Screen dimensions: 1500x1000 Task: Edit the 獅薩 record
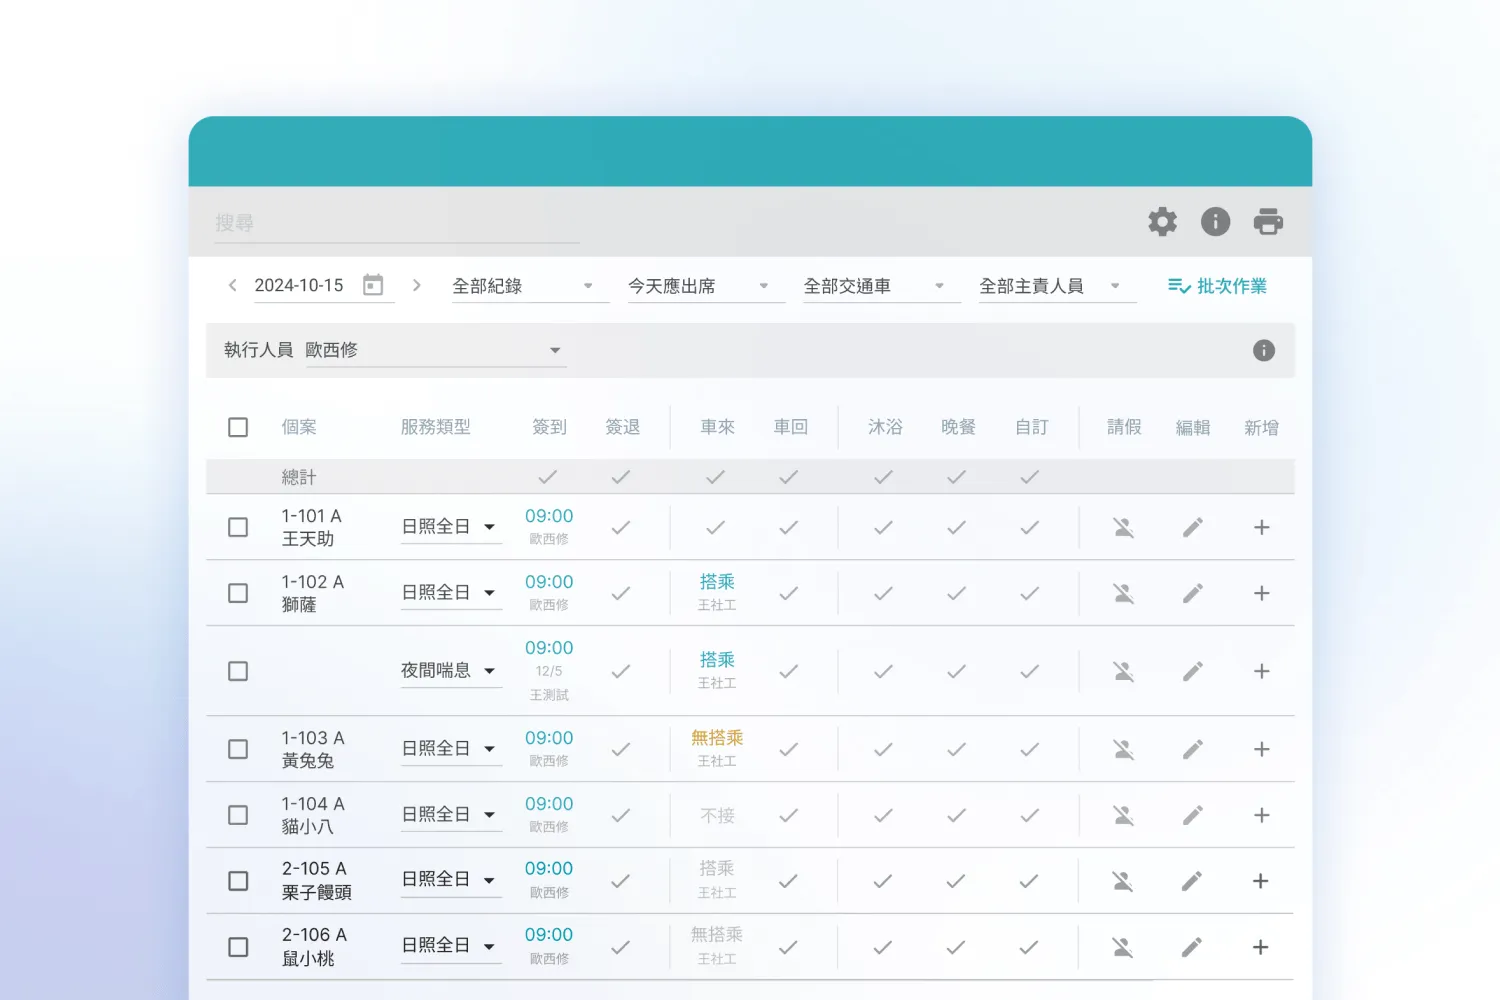1193,593
